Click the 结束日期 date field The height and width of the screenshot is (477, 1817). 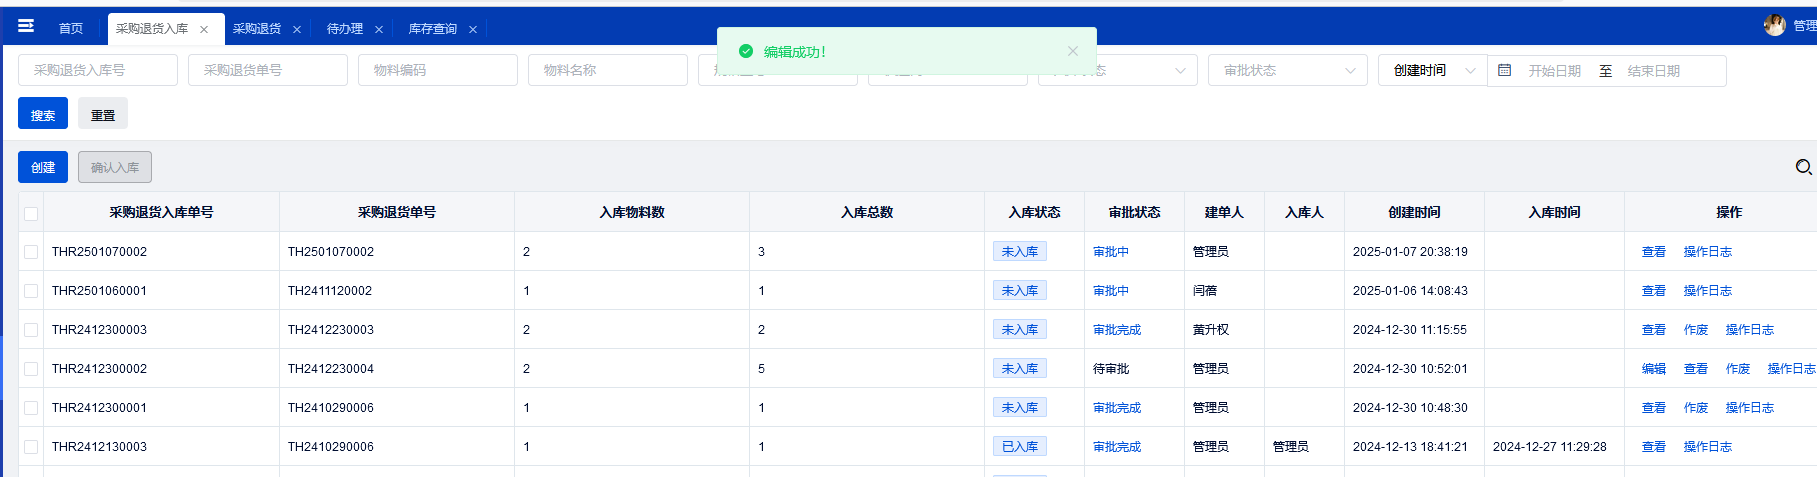pos(1654,71)
